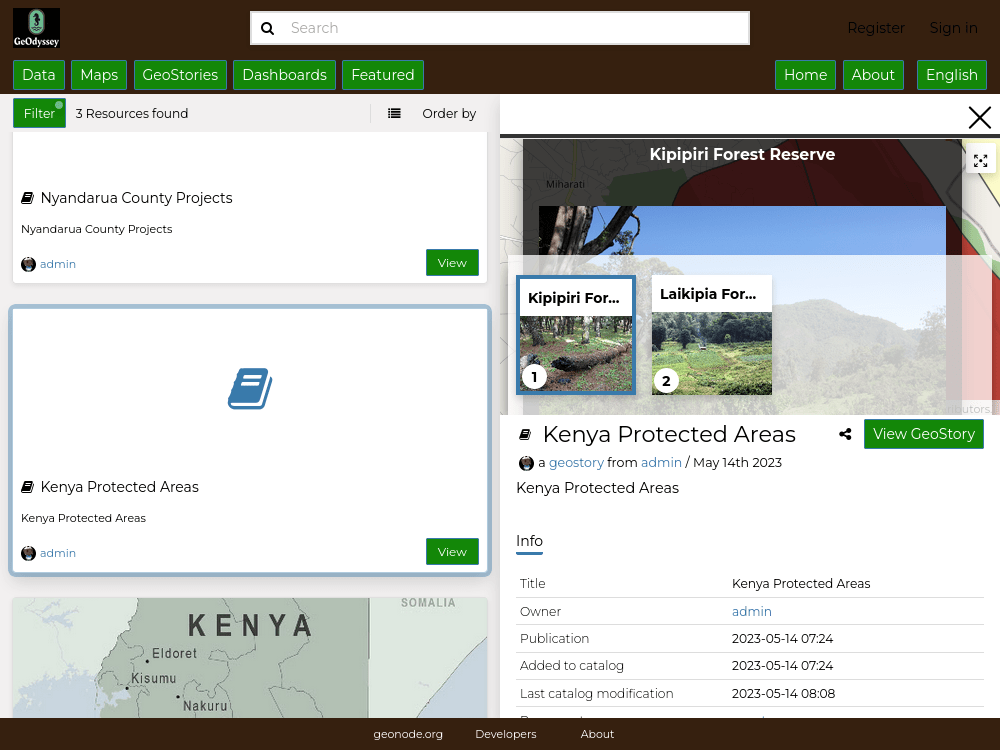Image resolution: width=1000 pixels, height=750 pixels.
Task: Click the book icon beside Nyandarua County Projects
Action: 26,197
